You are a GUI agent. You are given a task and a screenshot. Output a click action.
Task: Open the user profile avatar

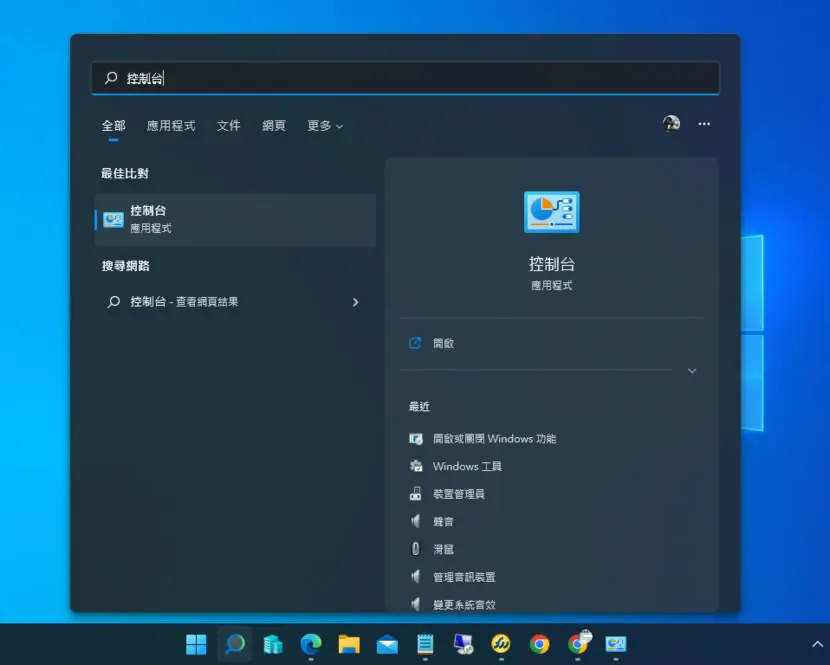(x=671, y=124)
